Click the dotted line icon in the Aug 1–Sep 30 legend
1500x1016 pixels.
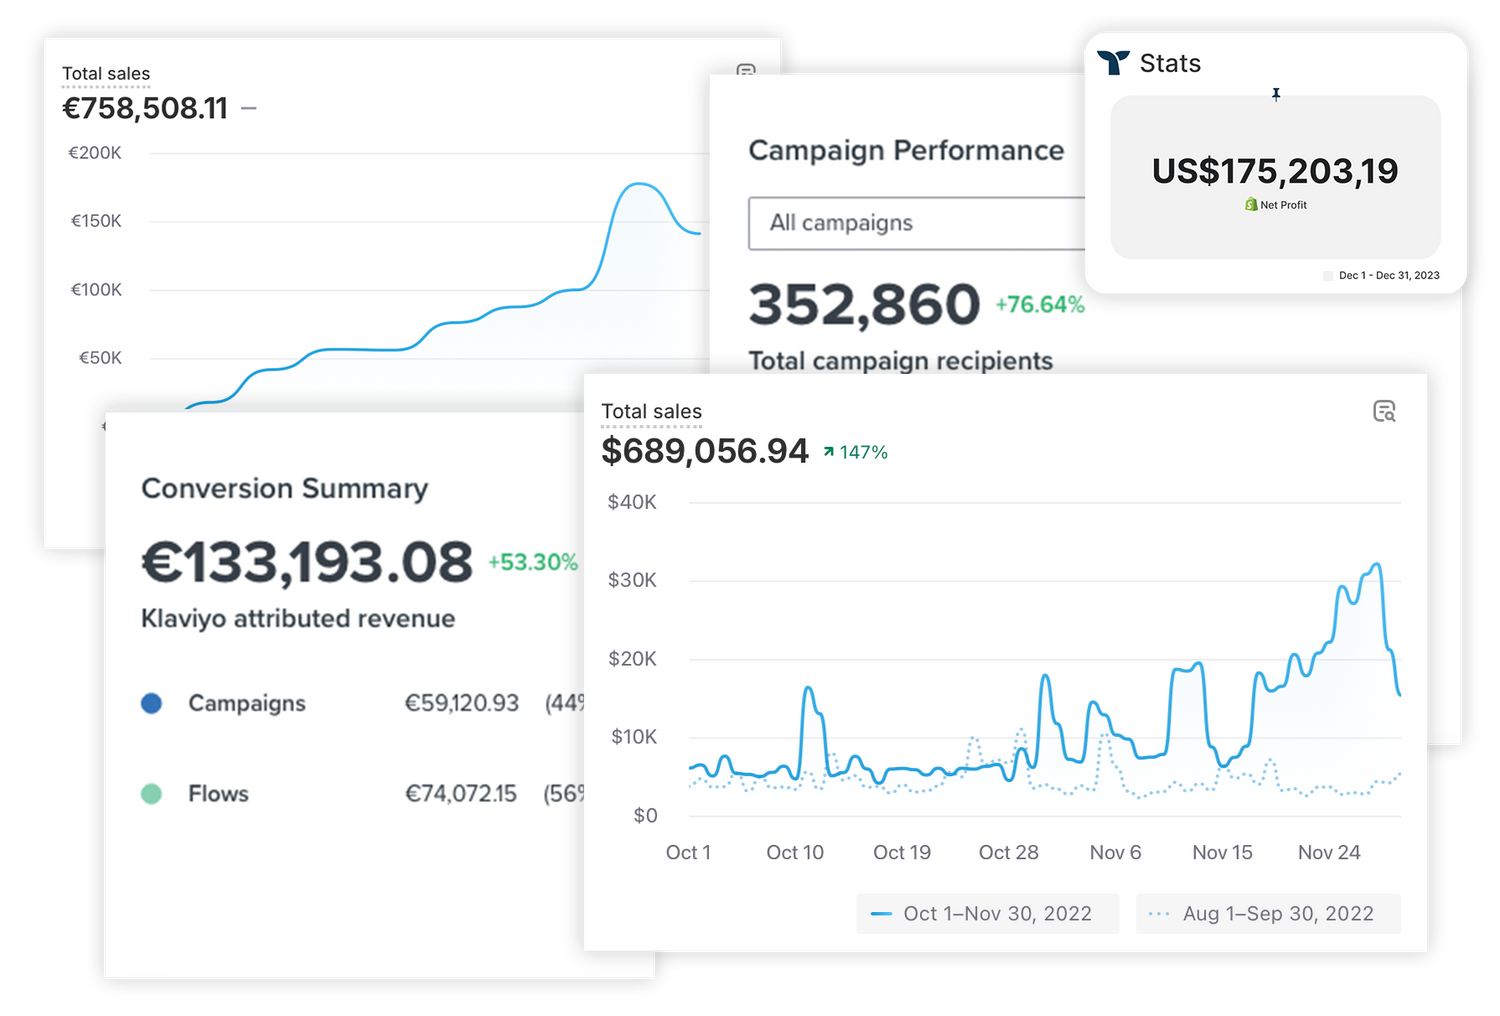point(1159,914)
